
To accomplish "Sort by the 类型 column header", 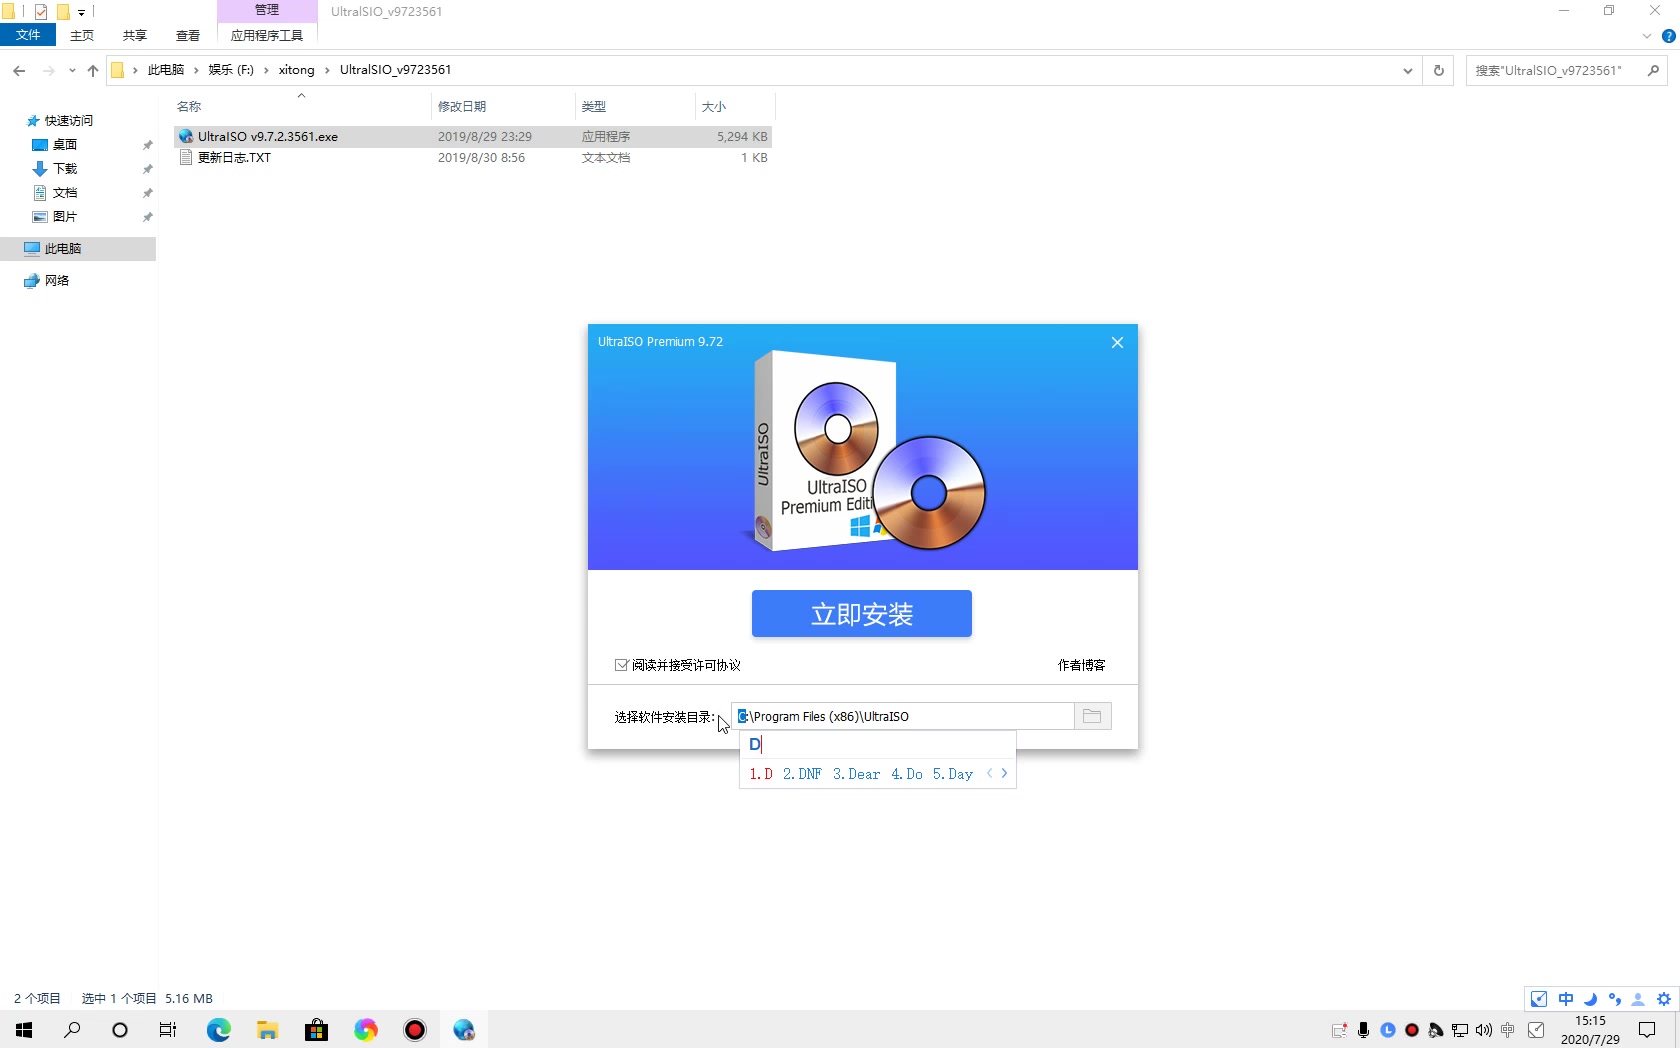I will 635,106.
